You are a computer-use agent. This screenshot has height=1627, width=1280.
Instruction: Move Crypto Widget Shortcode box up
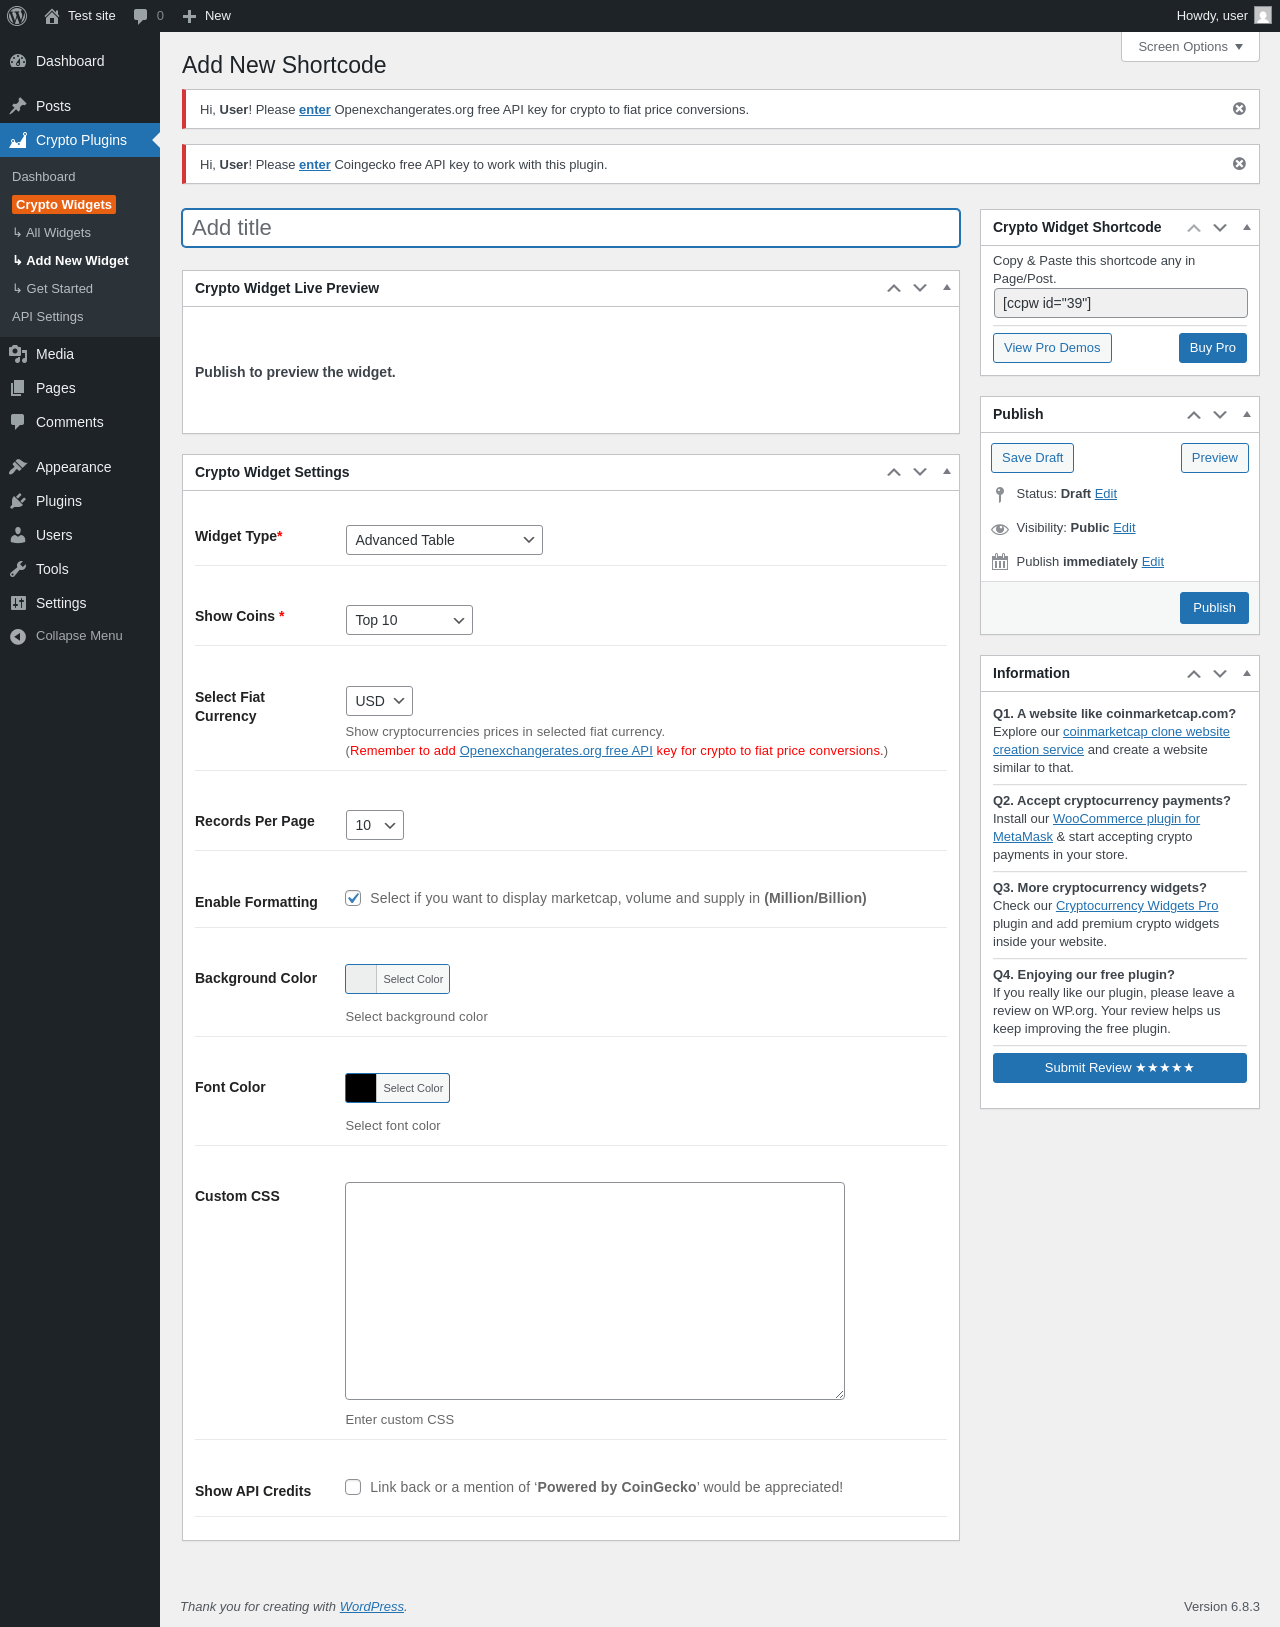[1194, 228]
